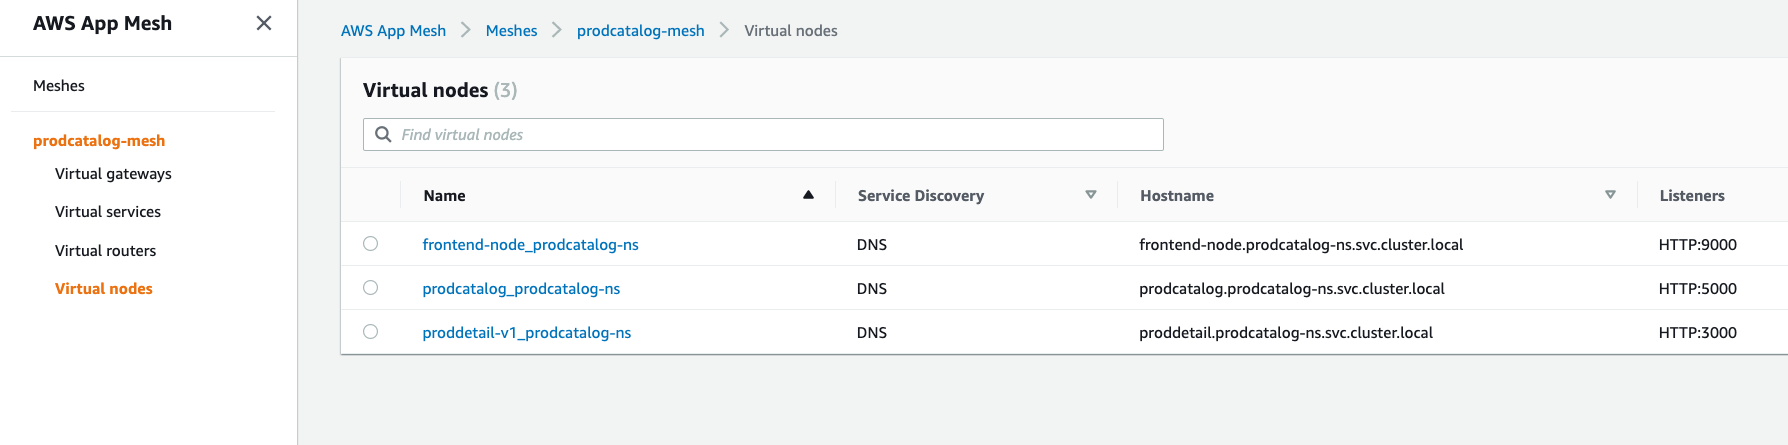Screen dimensions: 1788x445
Task: Click the Hostname column header
Action: point(1177,196)
